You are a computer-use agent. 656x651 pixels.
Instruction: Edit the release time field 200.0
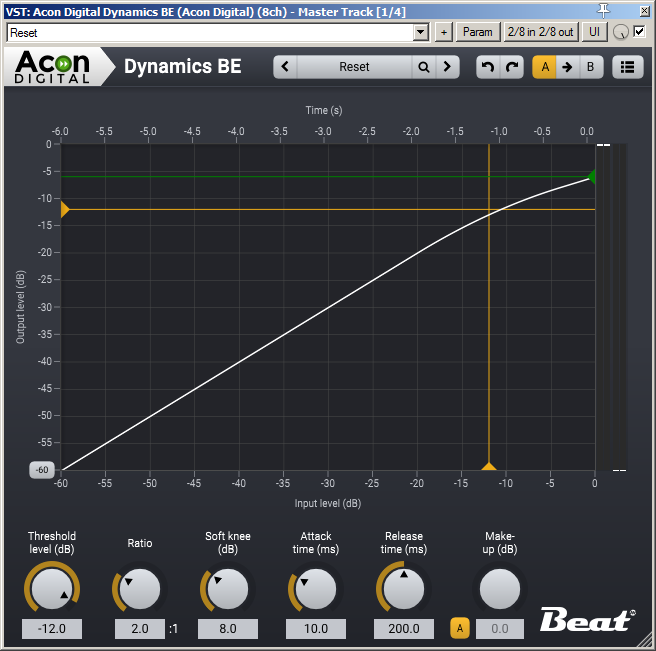point(404,629)
